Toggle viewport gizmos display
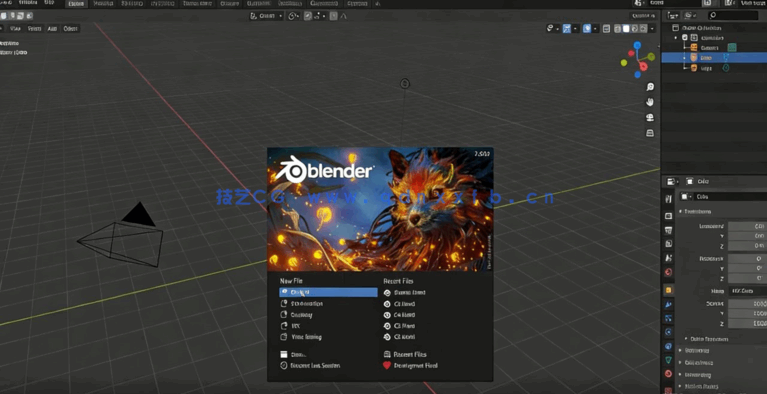Image resolution: width=767 pixels, height=394 pixels. coord(566,28)
